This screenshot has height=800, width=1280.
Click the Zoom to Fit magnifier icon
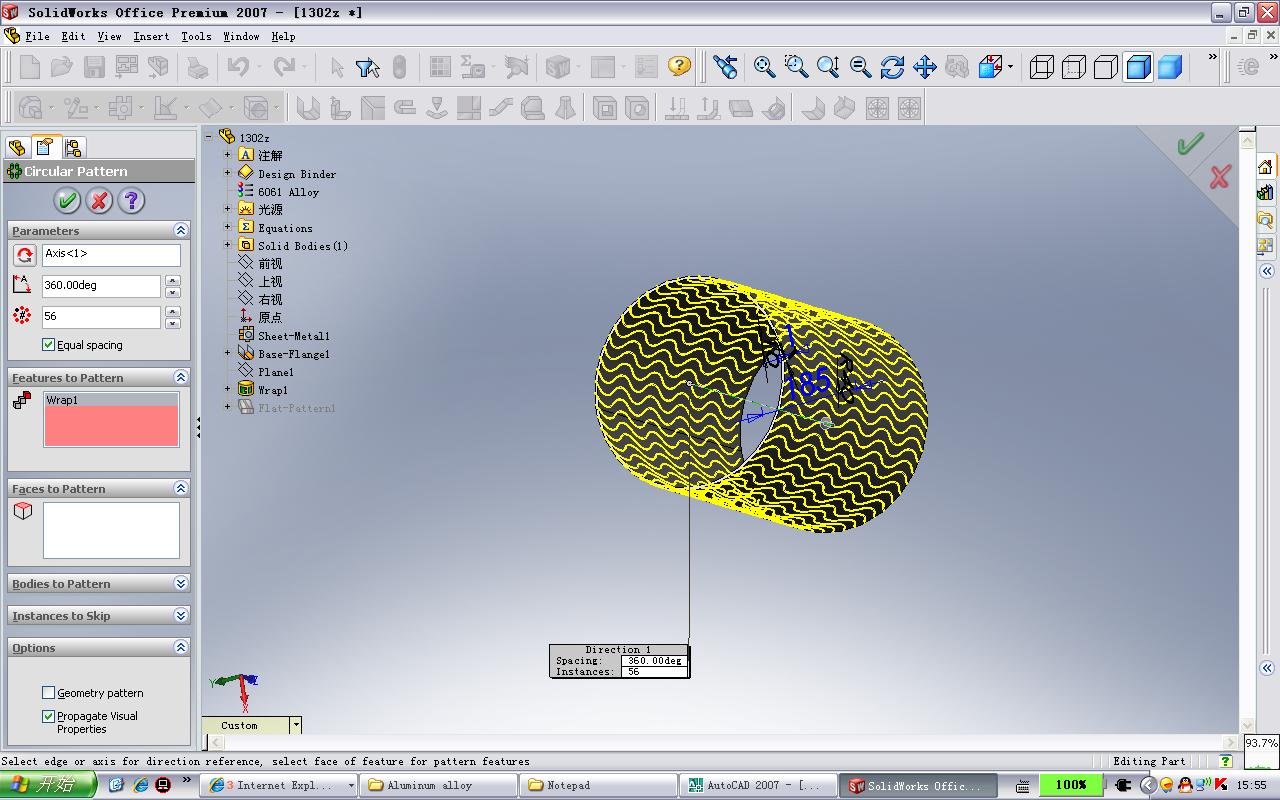coord(765,67)
